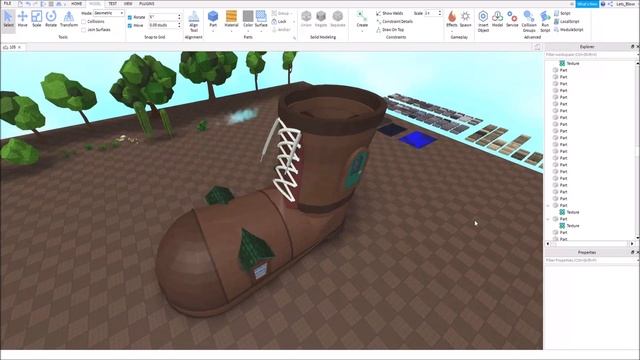Activate the Transform tool
This screenshot has width=640, height=360.
coord(69,19)
